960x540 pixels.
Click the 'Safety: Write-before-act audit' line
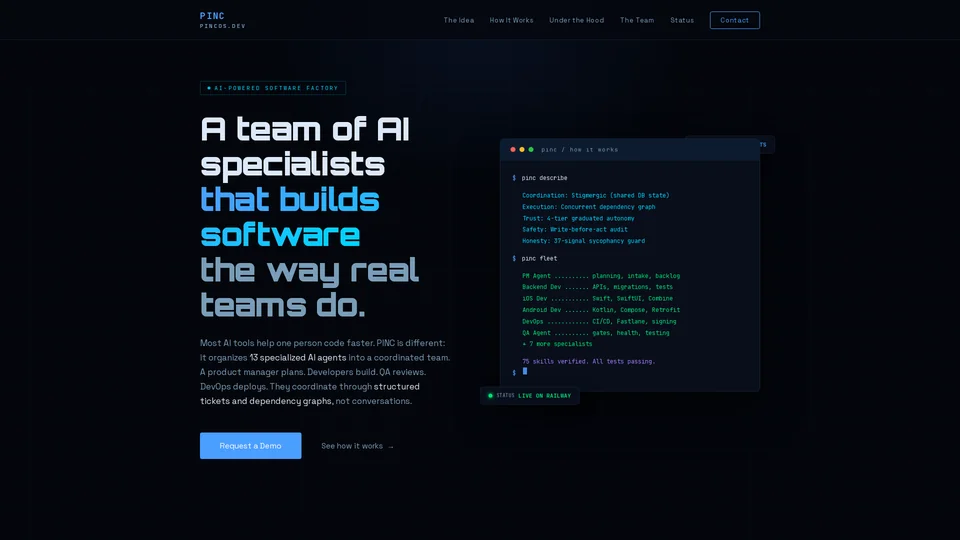[x=574, y=230]
